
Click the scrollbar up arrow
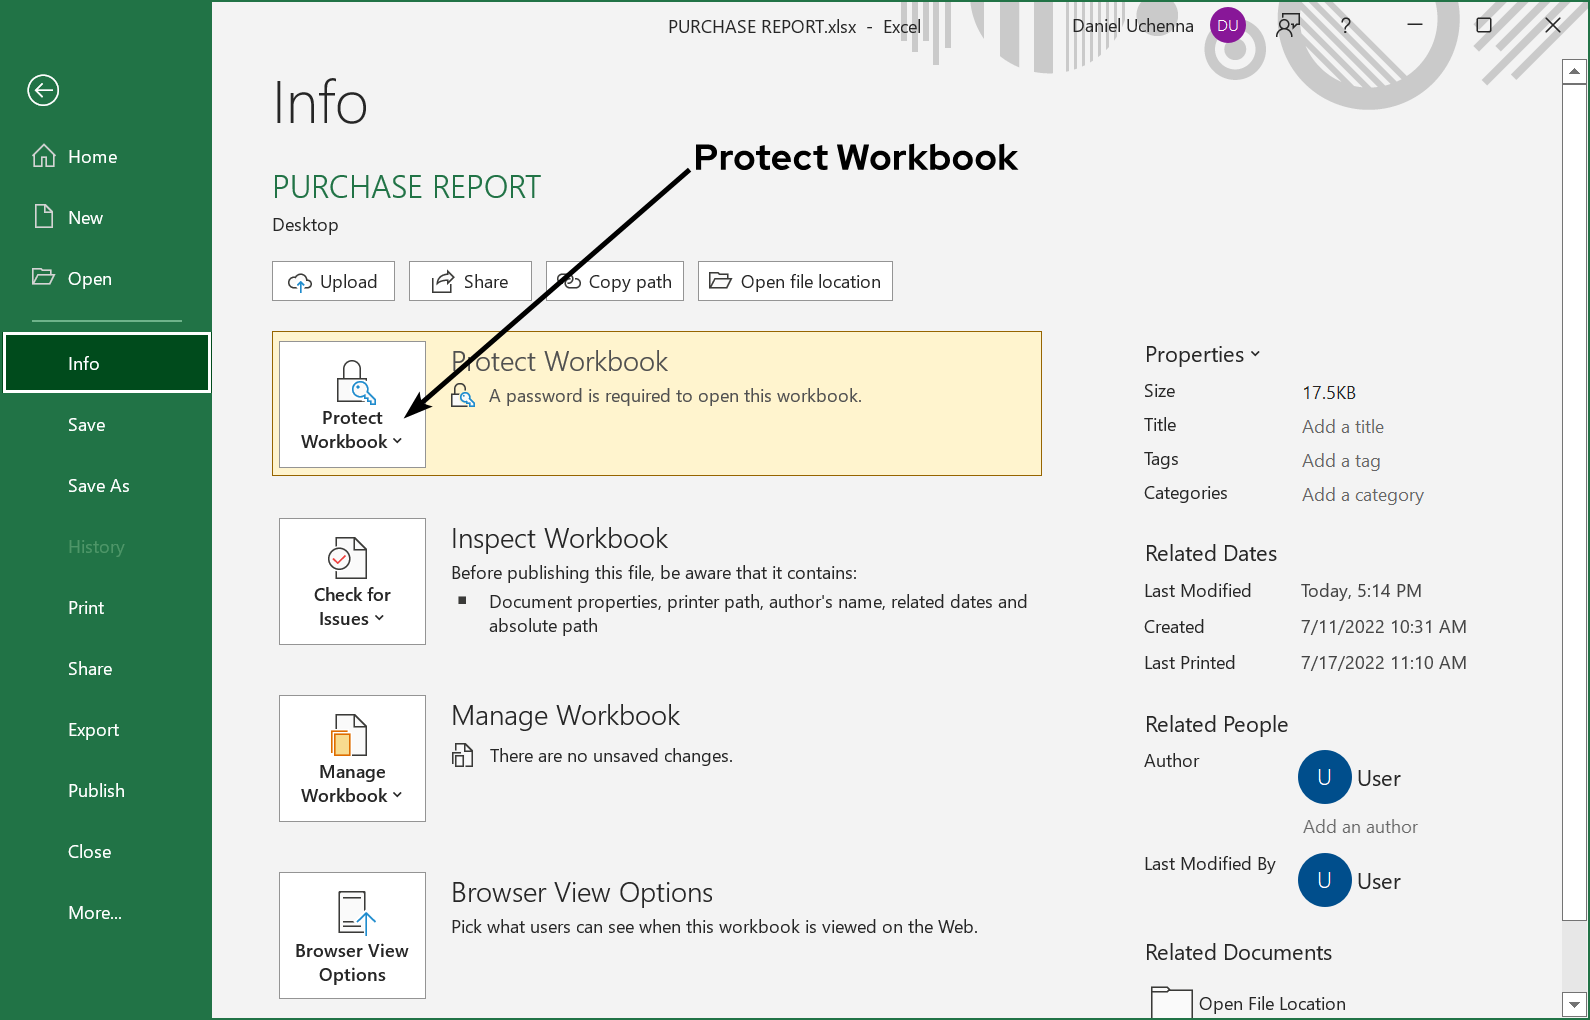[x=1575, y=71]
